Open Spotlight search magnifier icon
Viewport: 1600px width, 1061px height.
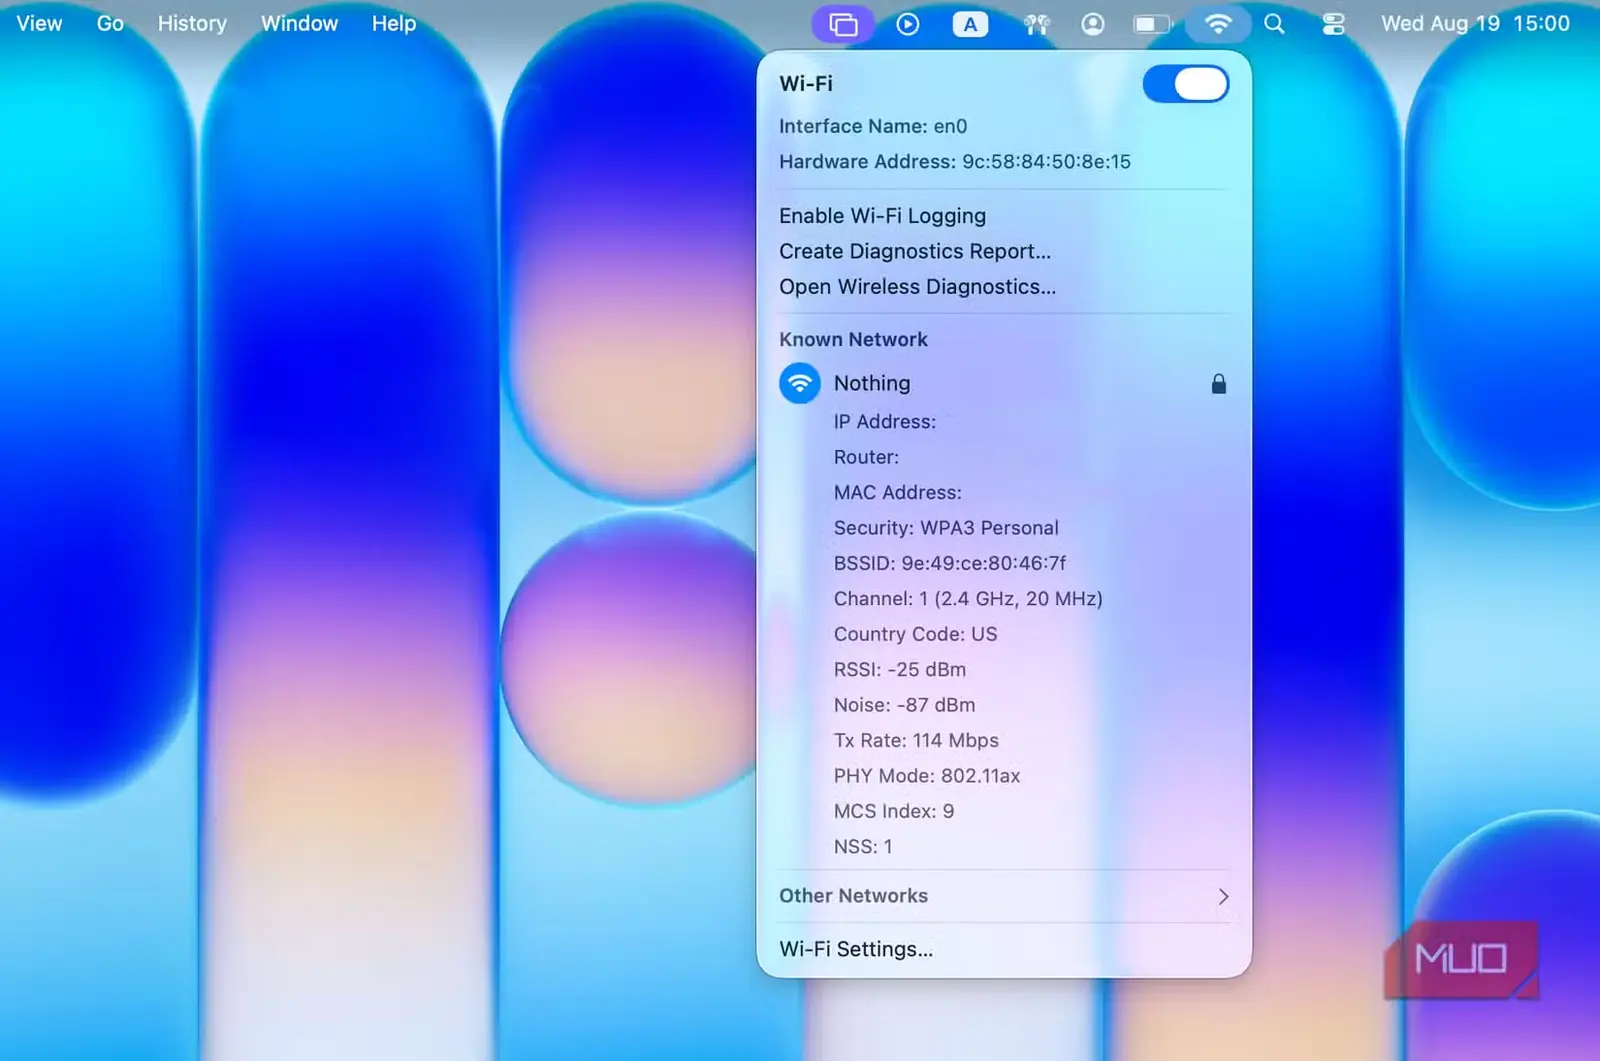pos(1274,24)
